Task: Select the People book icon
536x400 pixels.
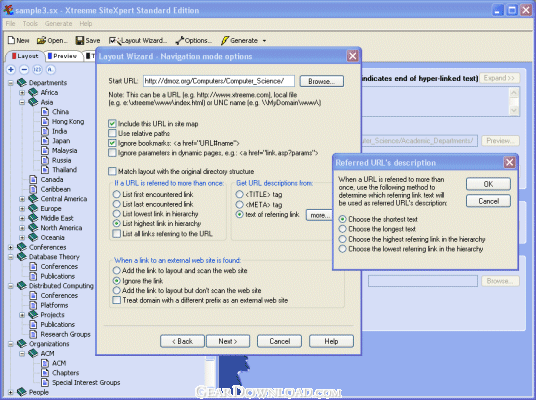Action: point(22,392)
